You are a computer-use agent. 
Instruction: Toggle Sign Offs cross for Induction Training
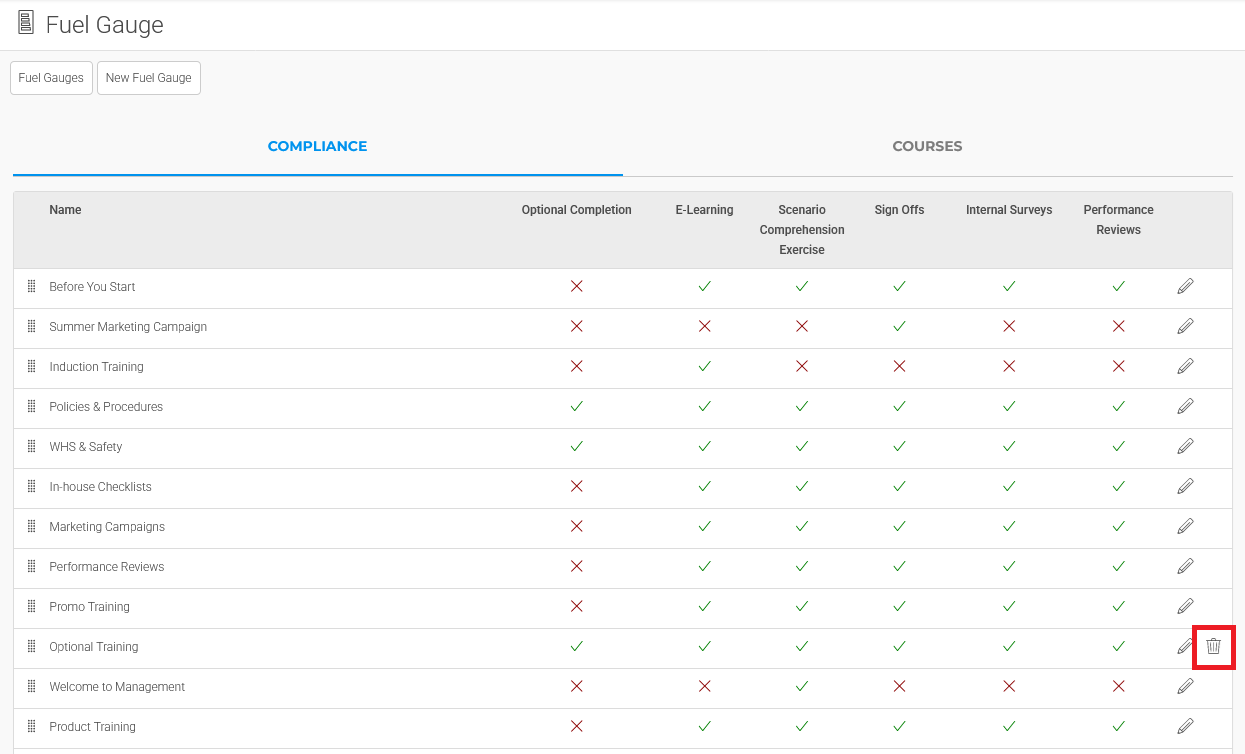pyautogui.click(x=899, y=367)
